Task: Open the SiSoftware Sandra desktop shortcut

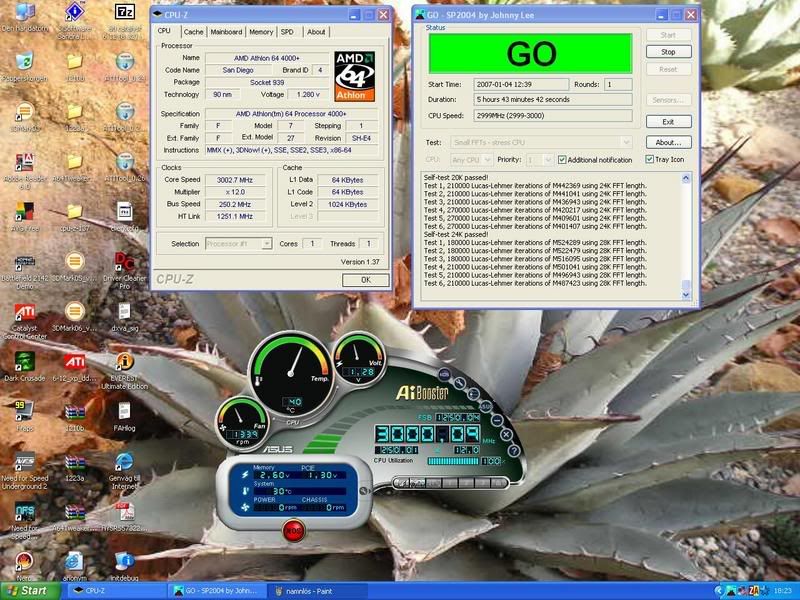Action: 74,13
